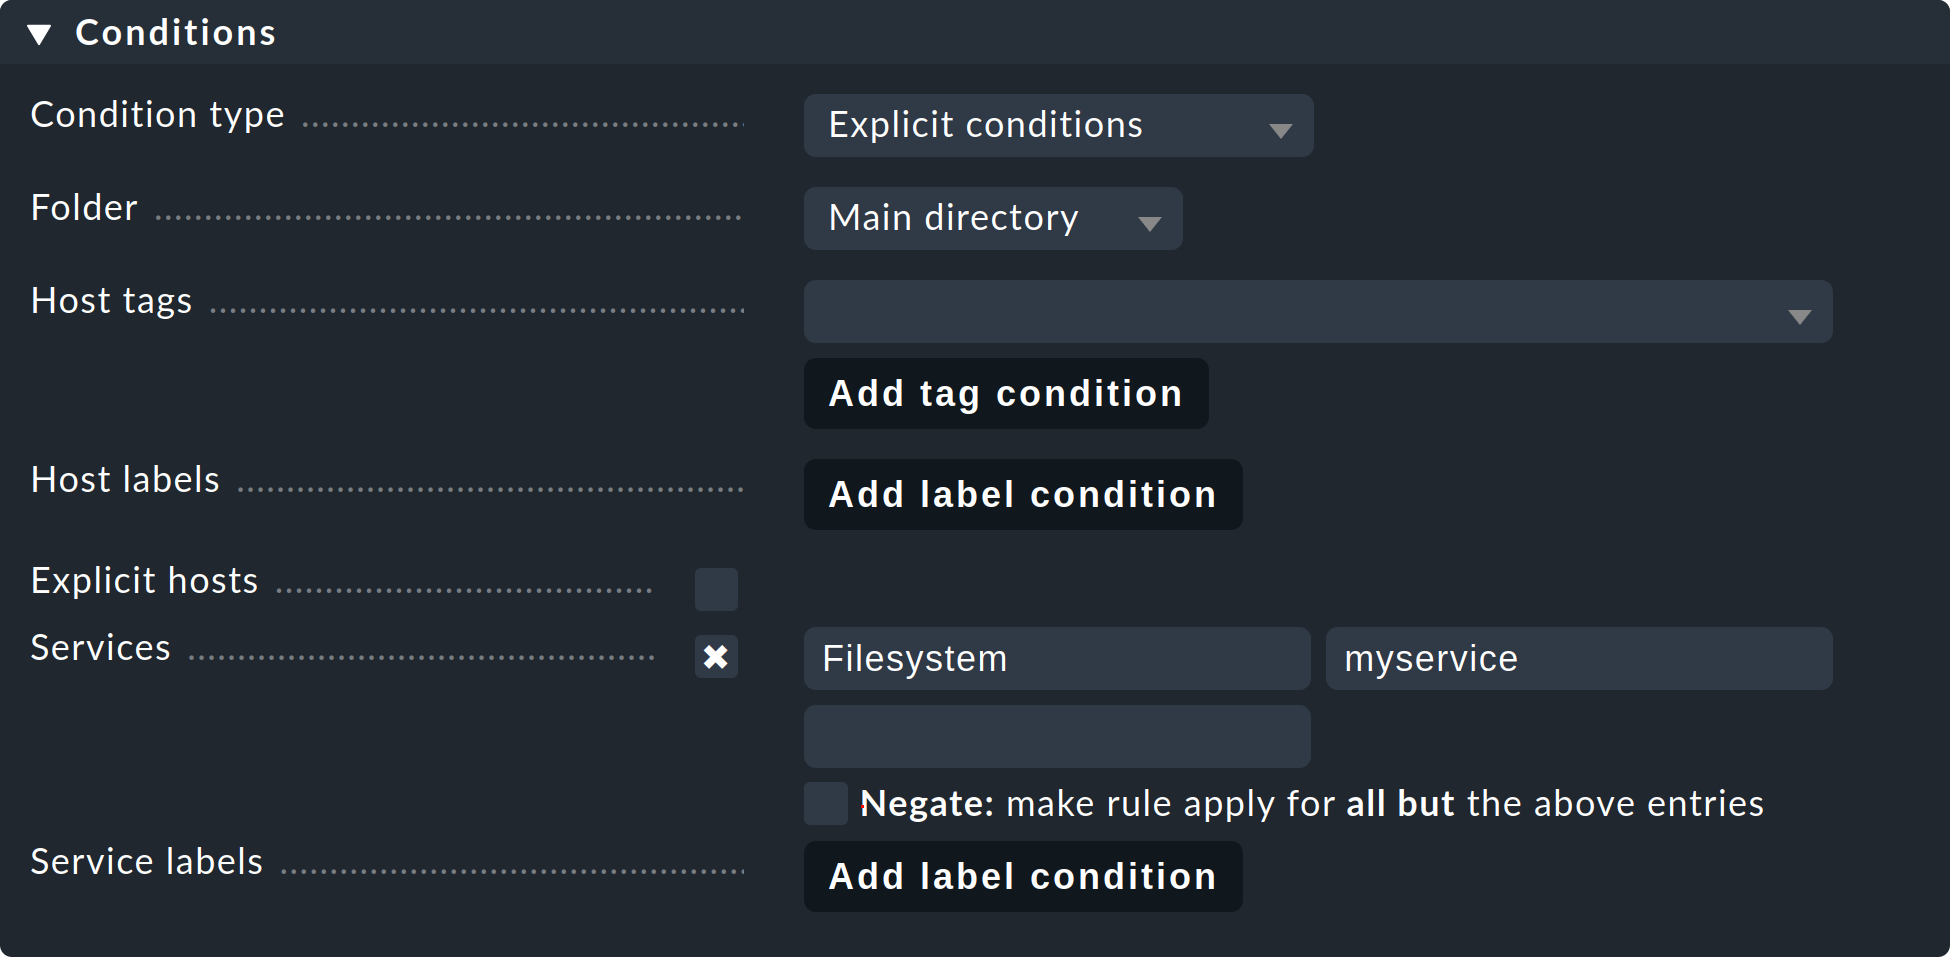Focus the empty service input field
The width and height of the screenshot is (1950, 957).
(x=1056, y=737)
